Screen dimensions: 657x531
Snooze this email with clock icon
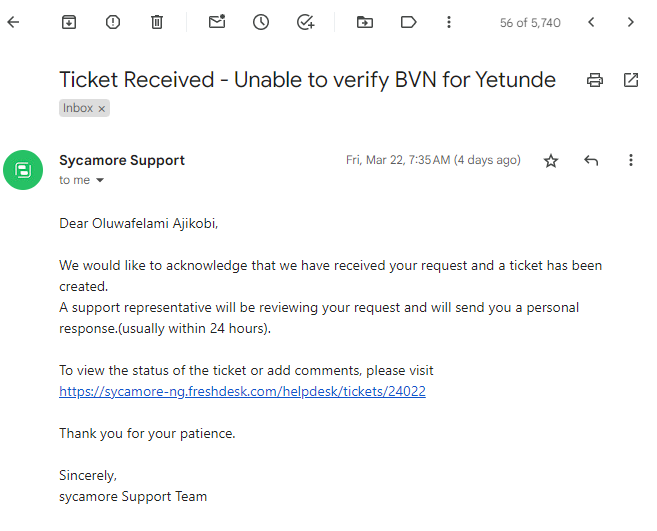(x=261, y=22)
